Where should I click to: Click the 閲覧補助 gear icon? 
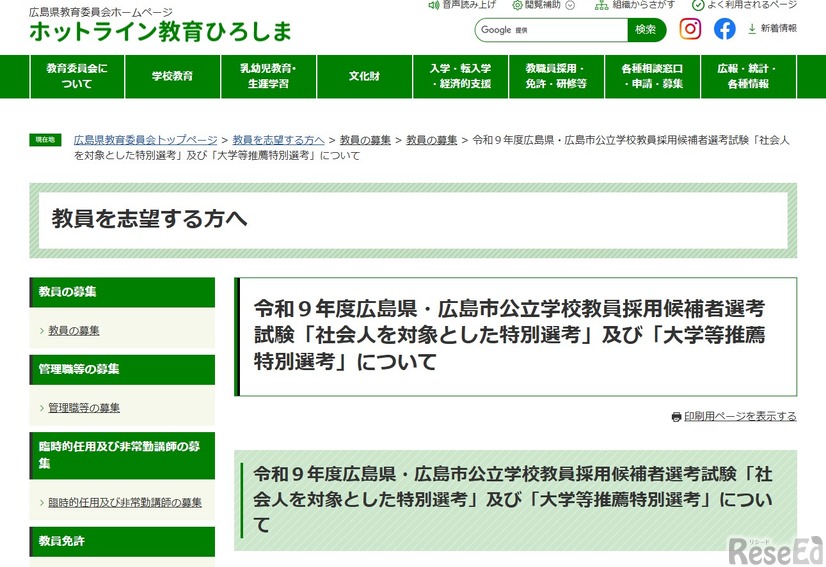click(517, 5)
